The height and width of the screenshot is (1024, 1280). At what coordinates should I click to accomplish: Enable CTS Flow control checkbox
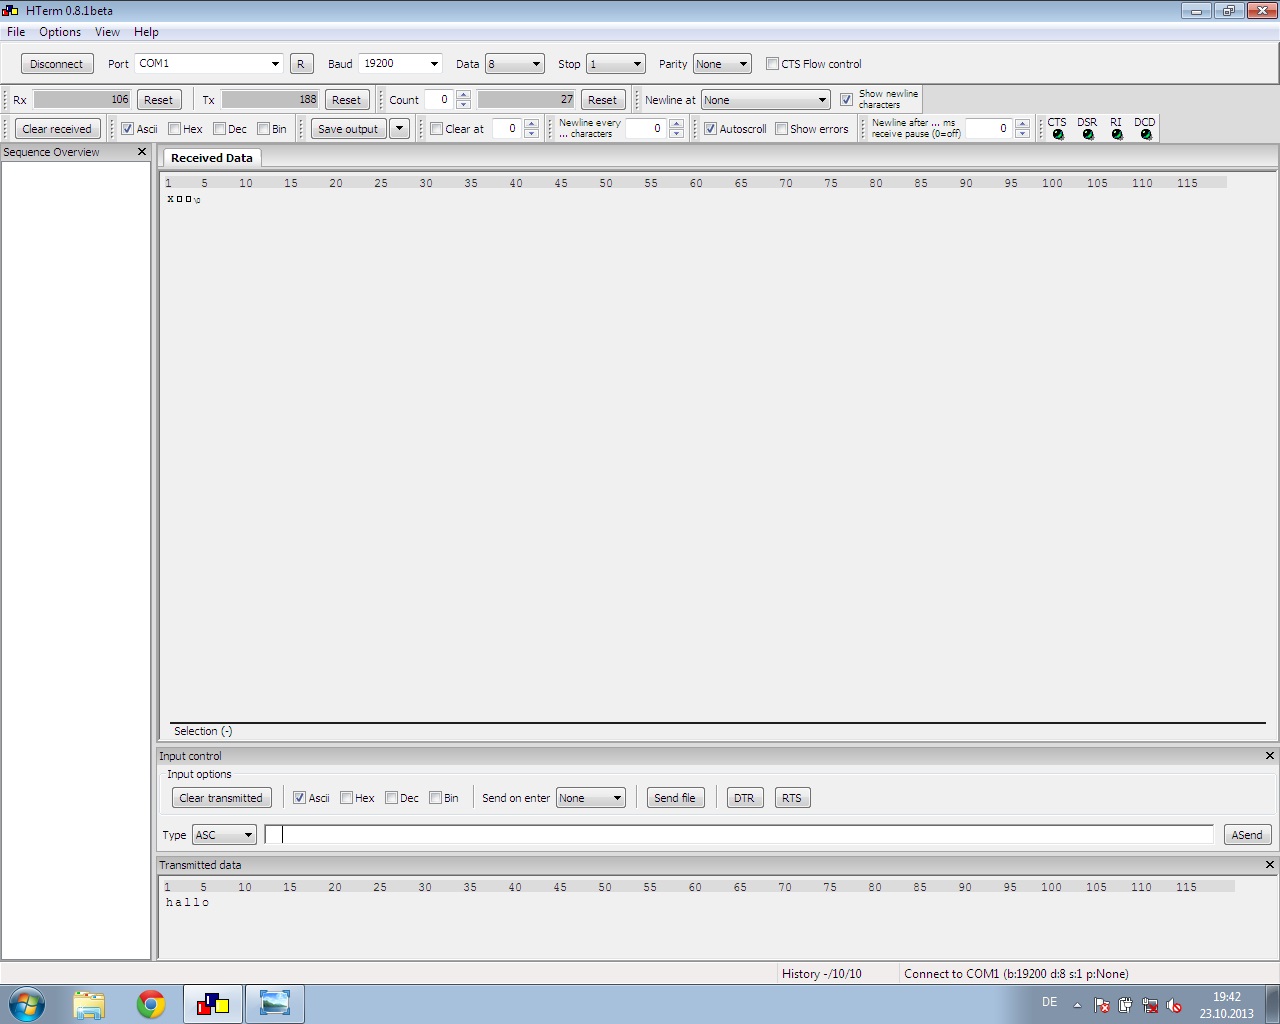(x=772, y=63)
